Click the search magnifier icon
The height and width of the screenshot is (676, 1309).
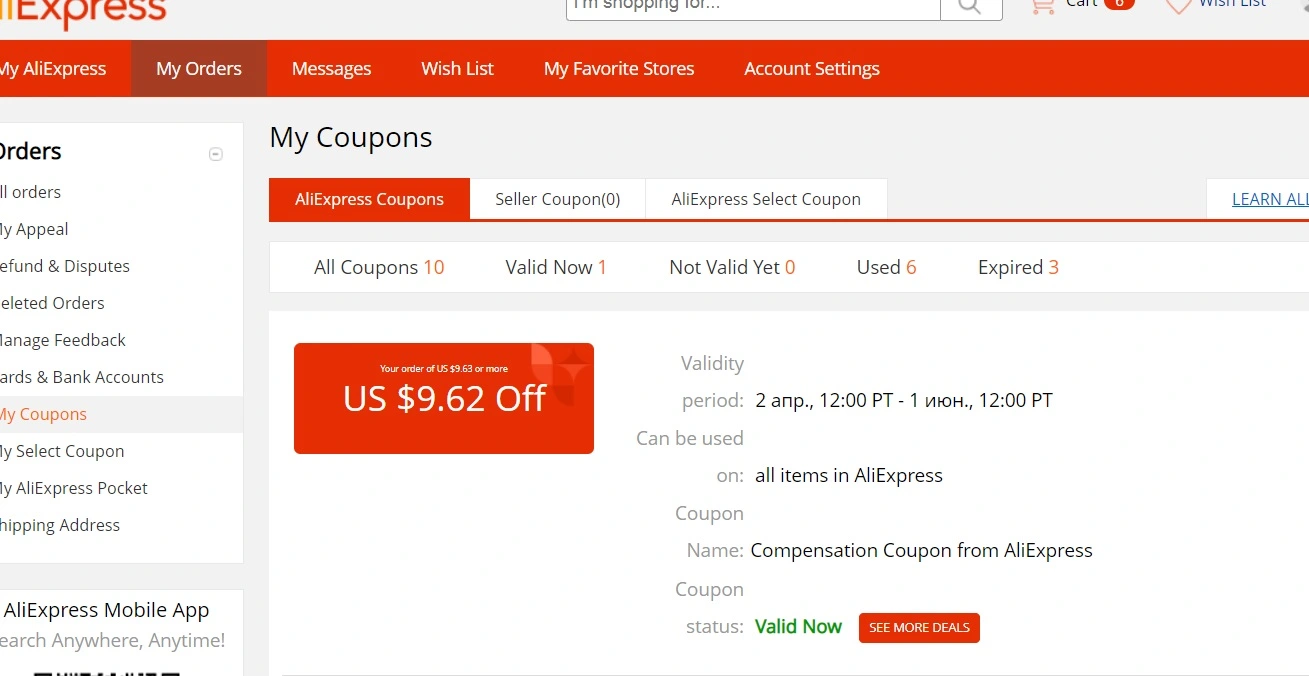tap(970, 8)
